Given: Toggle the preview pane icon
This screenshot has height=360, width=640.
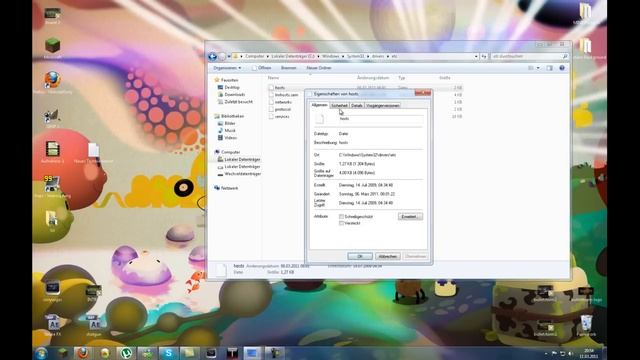Looking at the screenshot, I should [x=549, y=68].
